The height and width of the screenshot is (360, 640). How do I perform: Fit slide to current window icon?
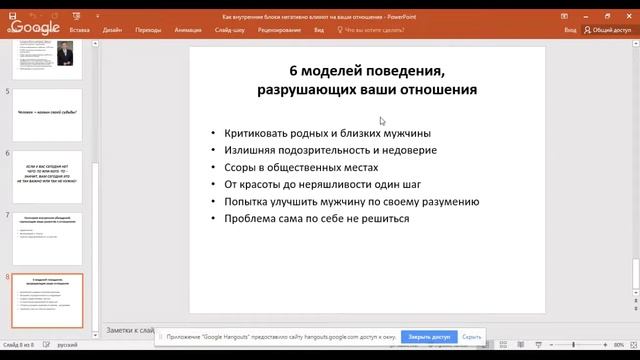[x=633, y=345]
